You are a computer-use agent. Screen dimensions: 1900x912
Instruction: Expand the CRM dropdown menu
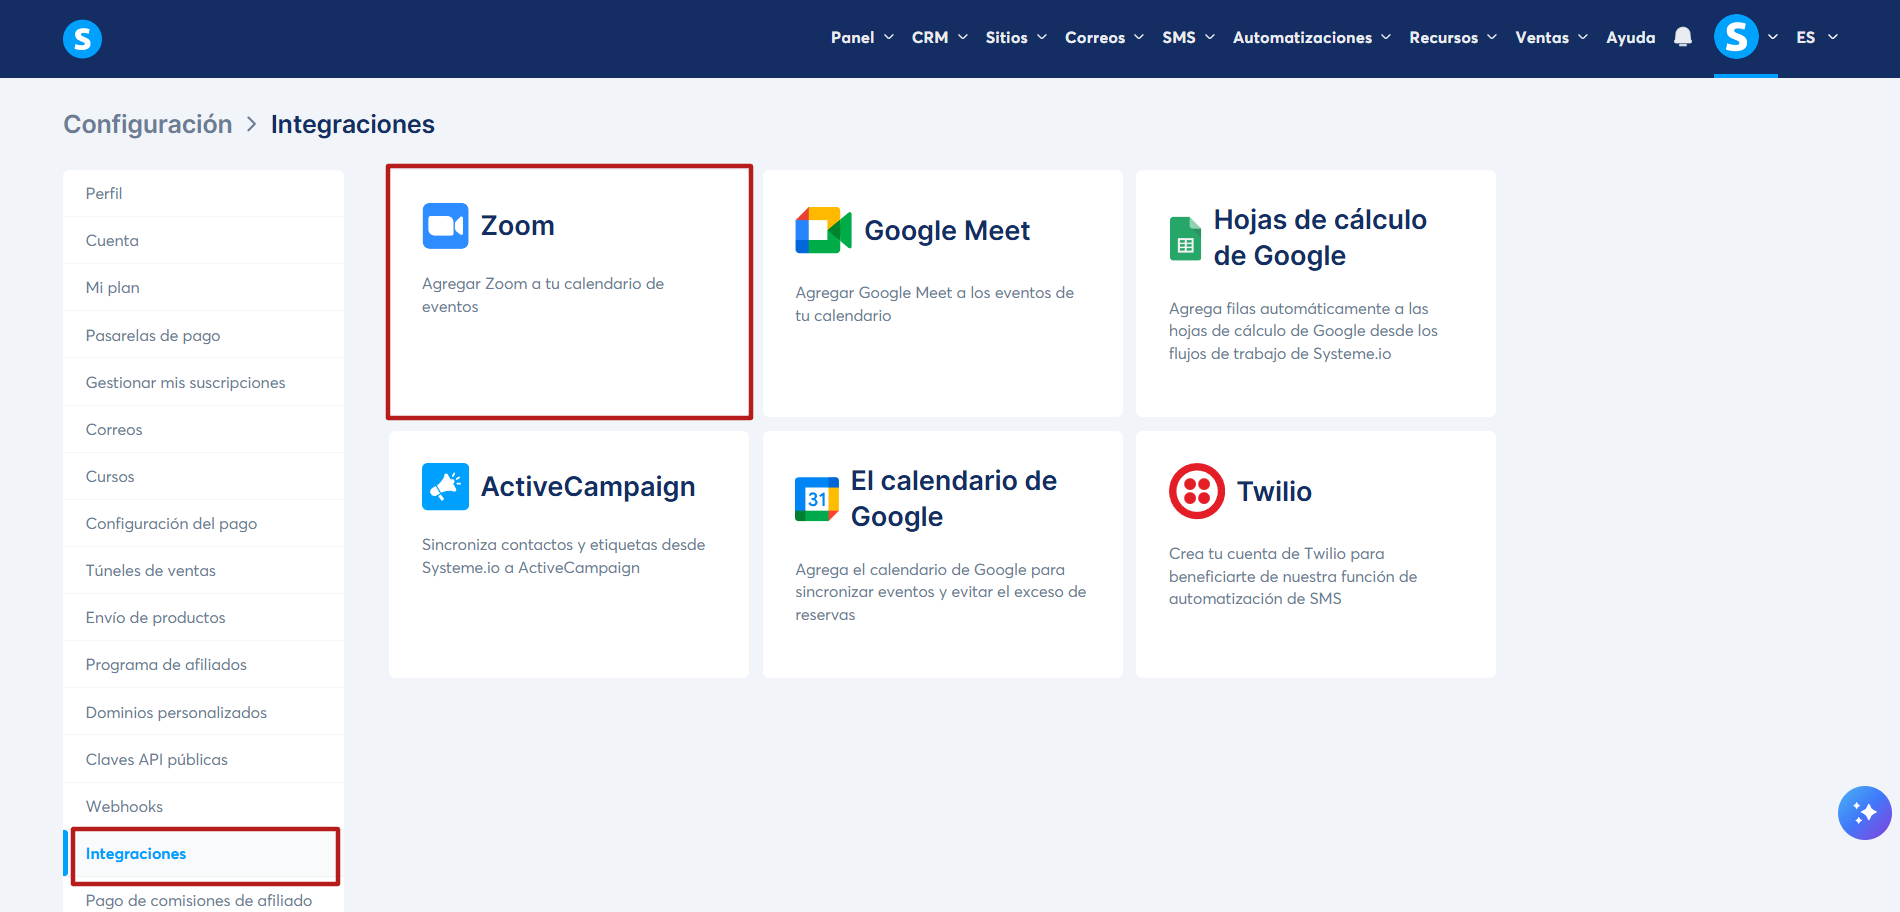pos(940,38)
